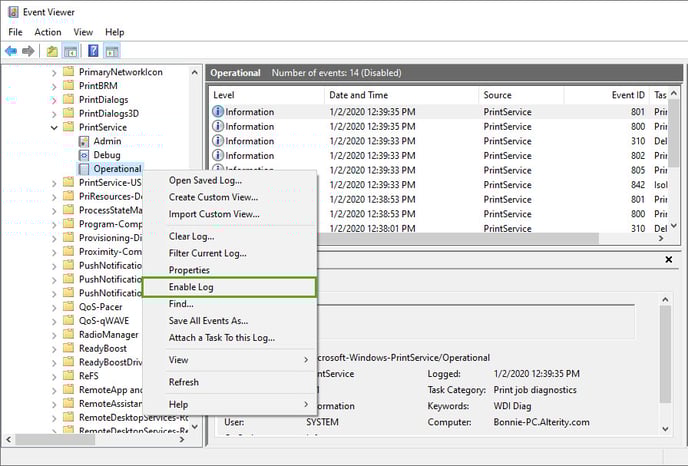Click info icon of event 800 at 12:39:35
Viewport: 688px width, 466px height.
[218, 126]
